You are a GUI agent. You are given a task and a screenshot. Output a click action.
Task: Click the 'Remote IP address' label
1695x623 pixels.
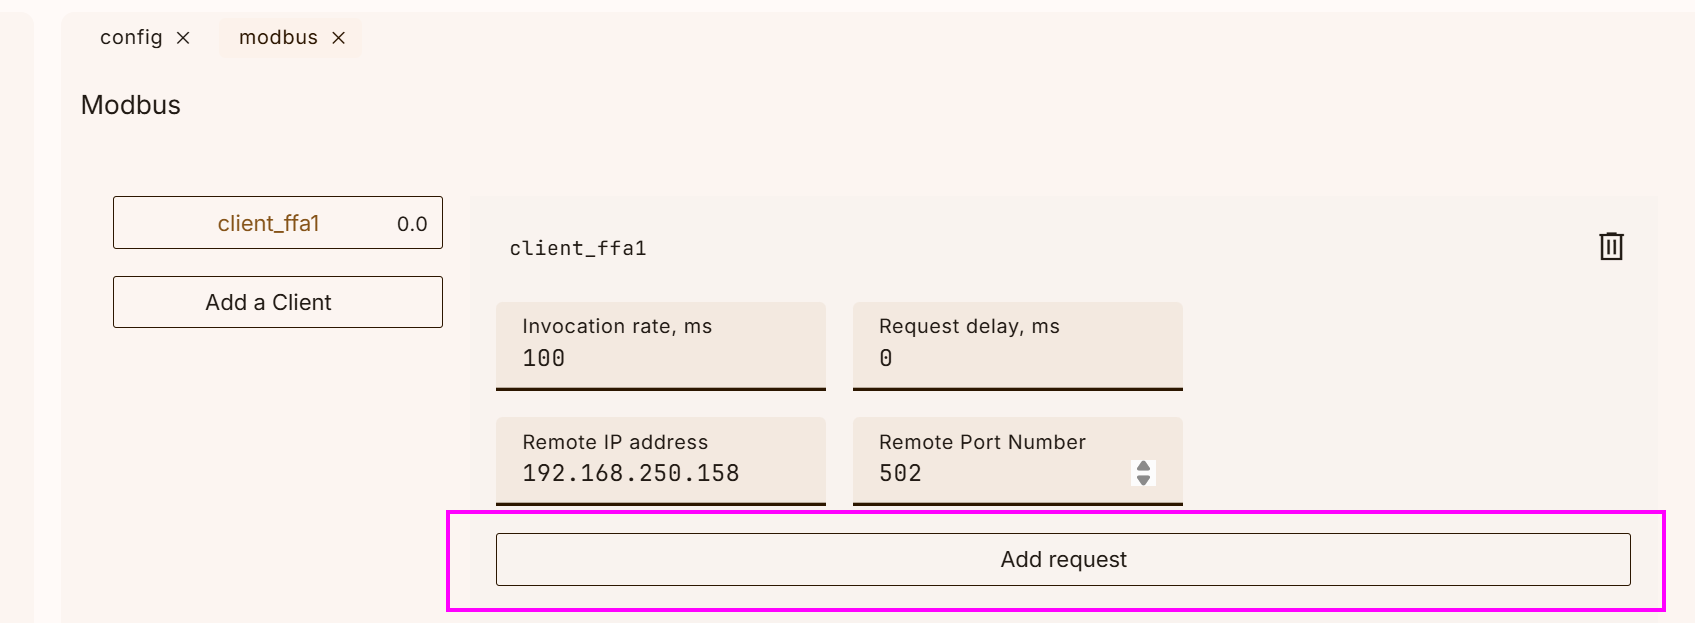click(615, 442)
